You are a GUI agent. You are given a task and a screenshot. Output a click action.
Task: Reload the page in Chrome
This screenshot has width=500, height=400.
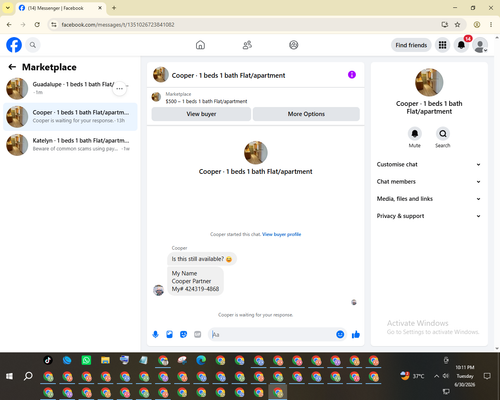(37, 25)
